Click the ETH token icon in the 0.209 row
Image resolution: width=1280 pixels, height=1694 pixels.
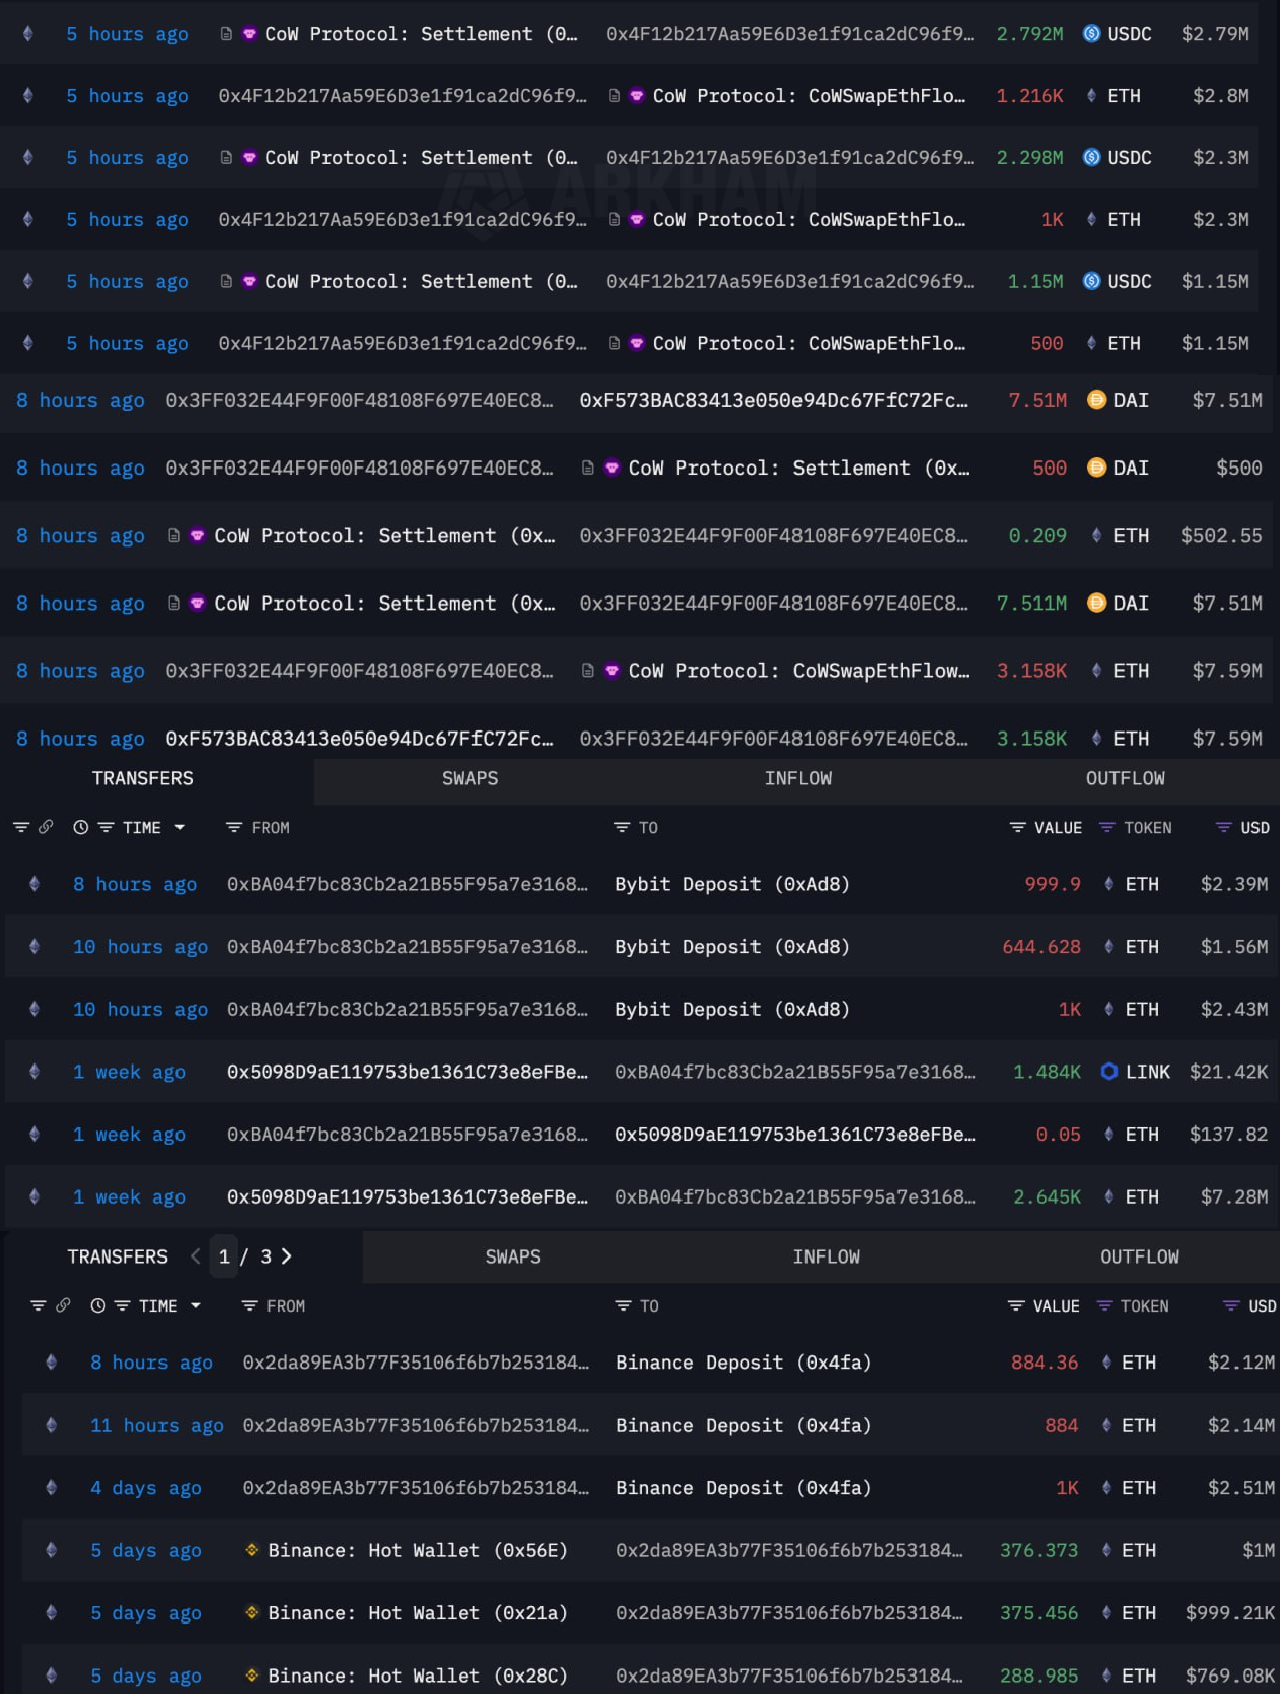[x=1096, y=536]
